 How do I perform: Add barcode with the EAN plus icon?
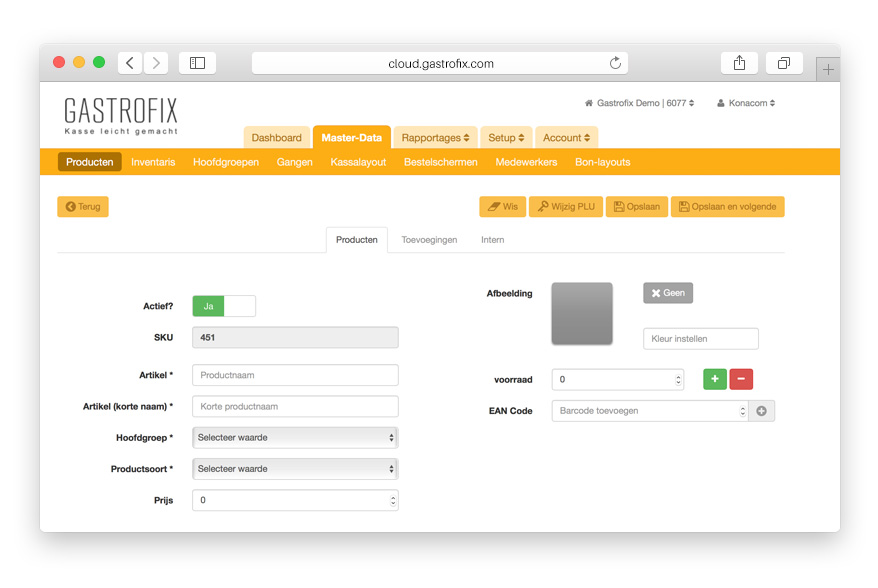pyautogui.click(x=761, y=411)
